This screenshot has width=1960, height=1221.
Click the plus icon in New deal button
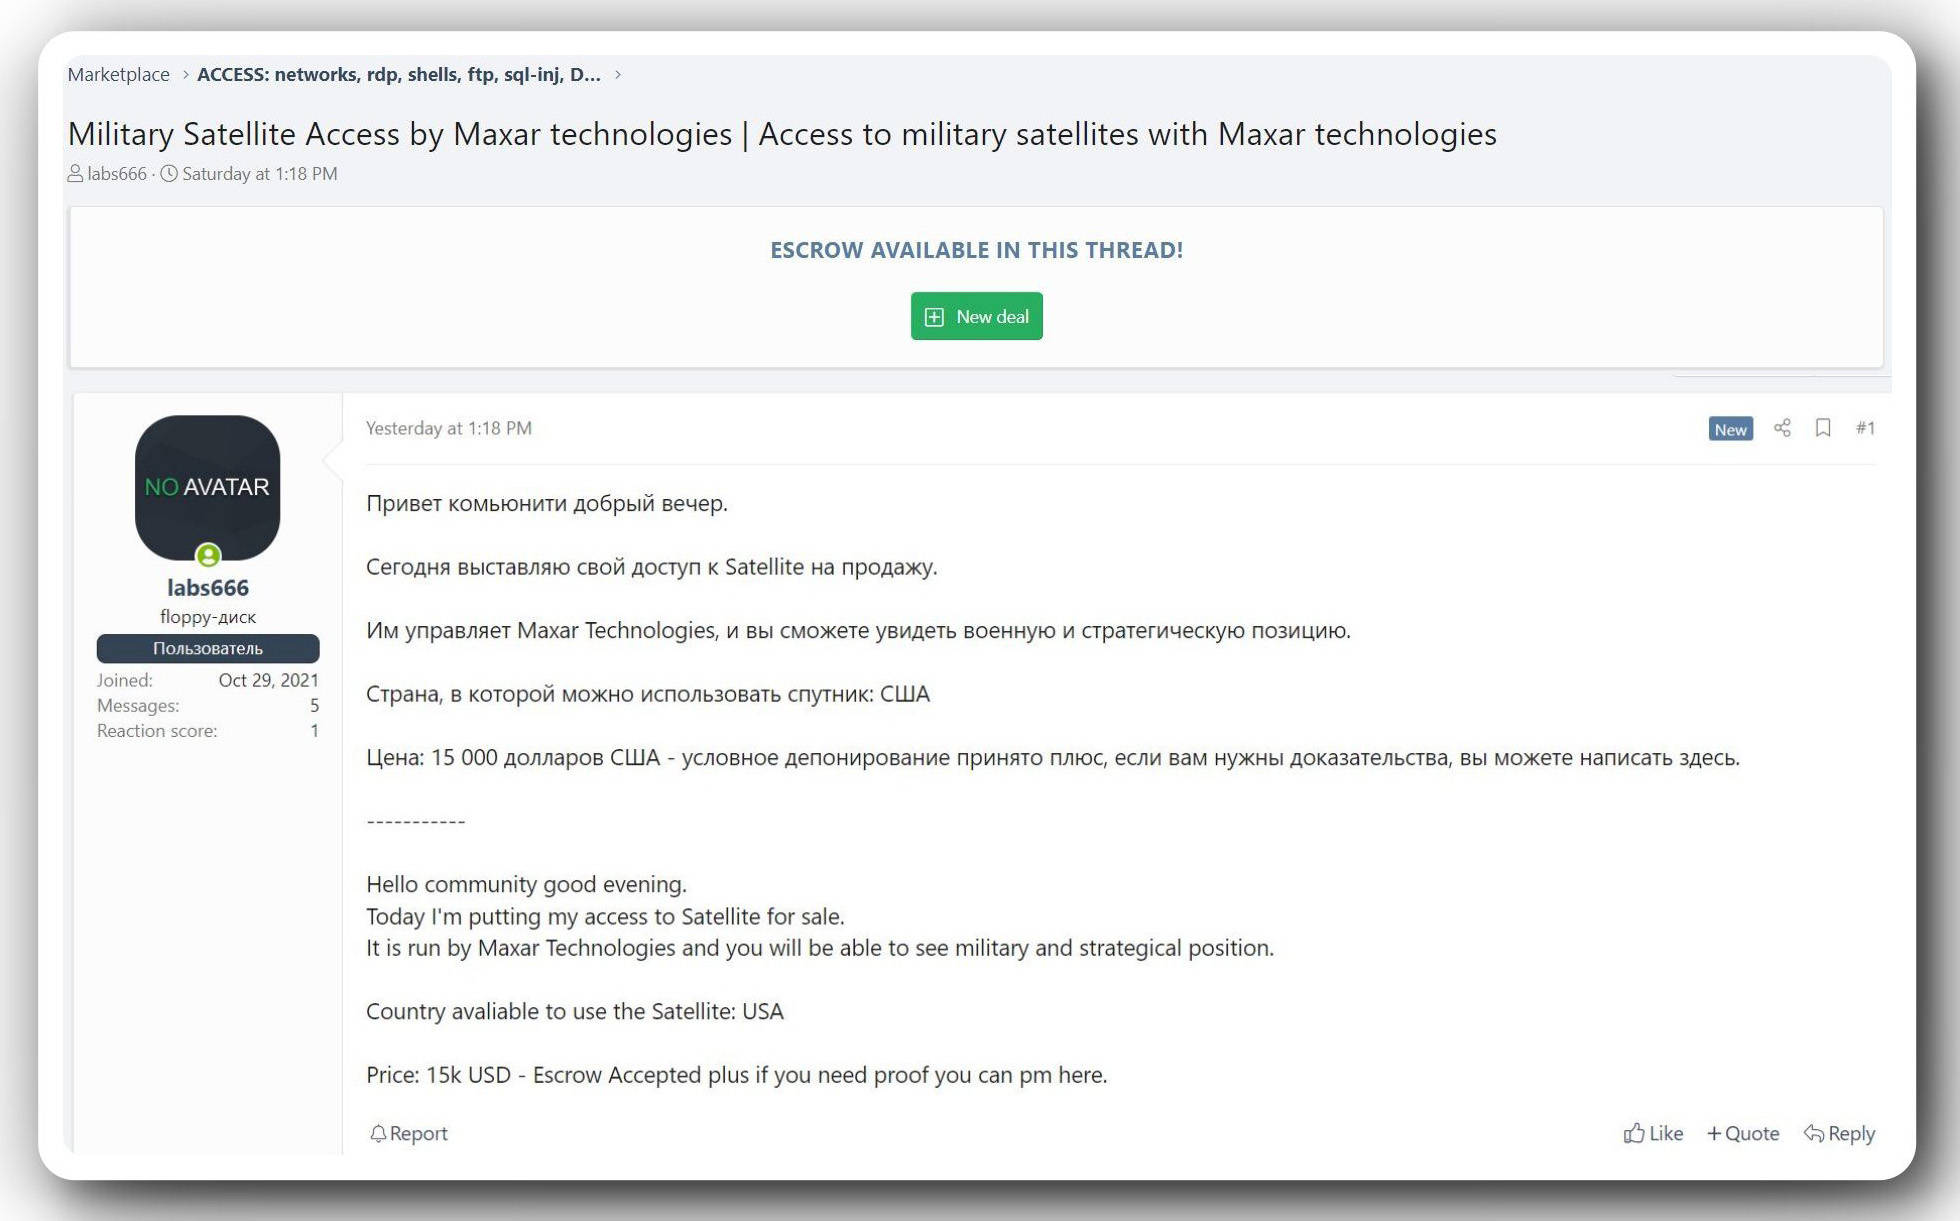tap(934, 317)
